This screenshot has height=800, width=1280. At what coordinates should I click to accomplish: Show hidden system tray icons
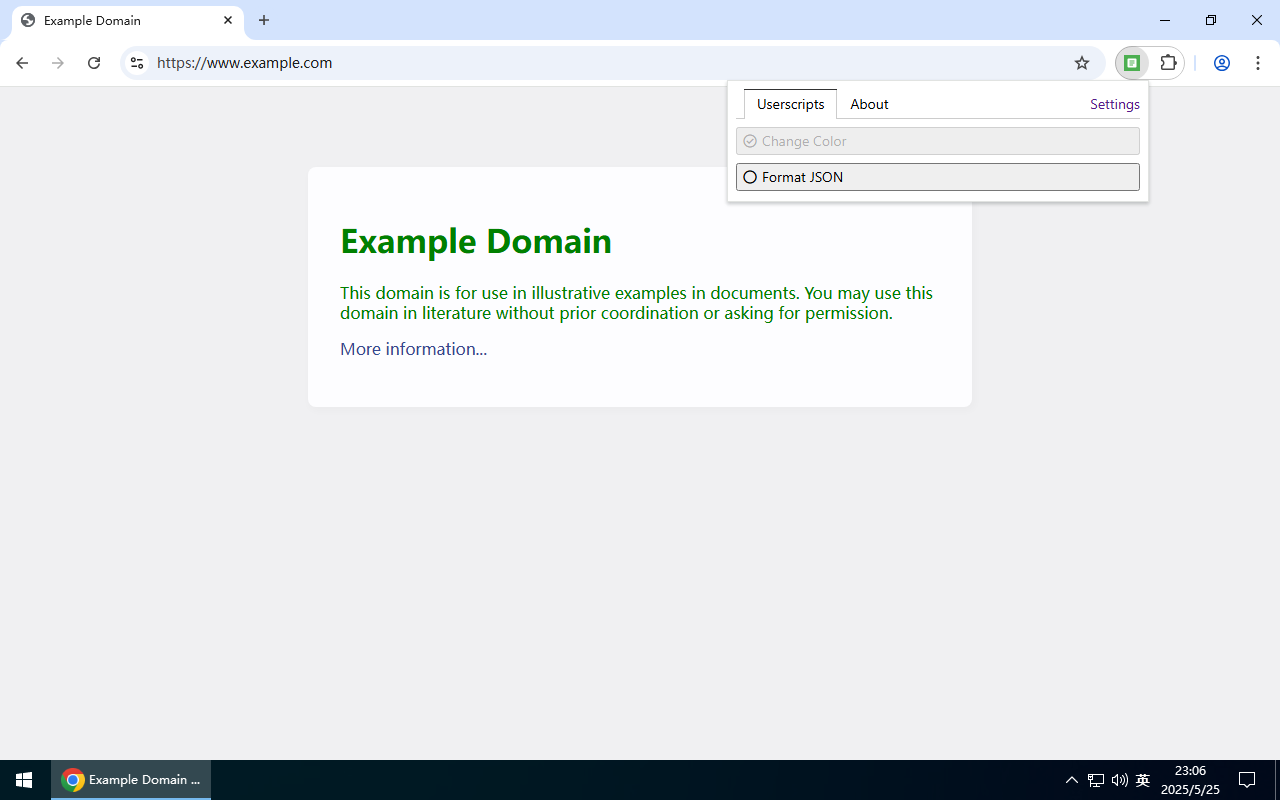pos(1072,780)
